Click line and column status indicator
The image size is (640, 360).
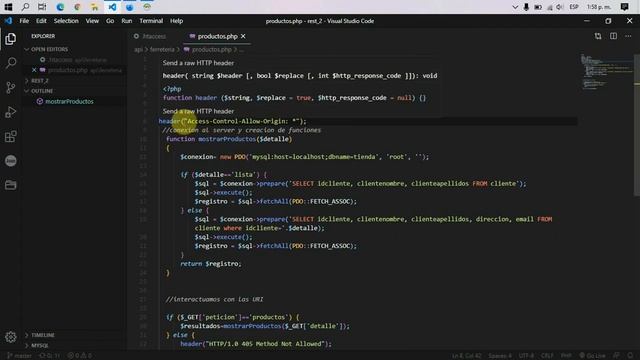tap(466, 356)
